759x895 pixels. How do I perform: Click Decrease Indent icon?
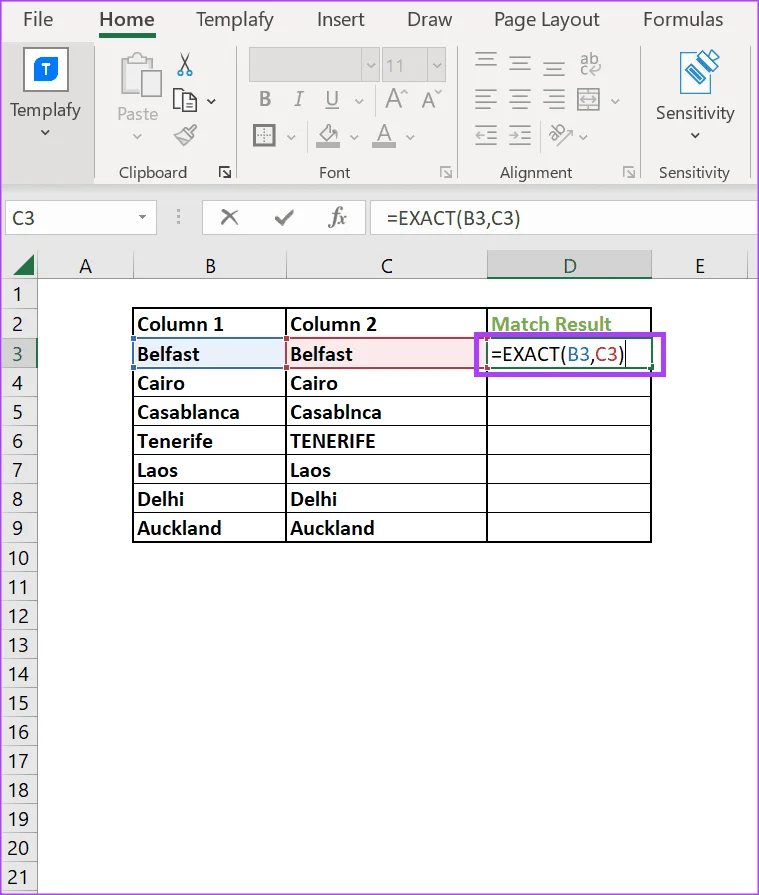click(486, 136)
